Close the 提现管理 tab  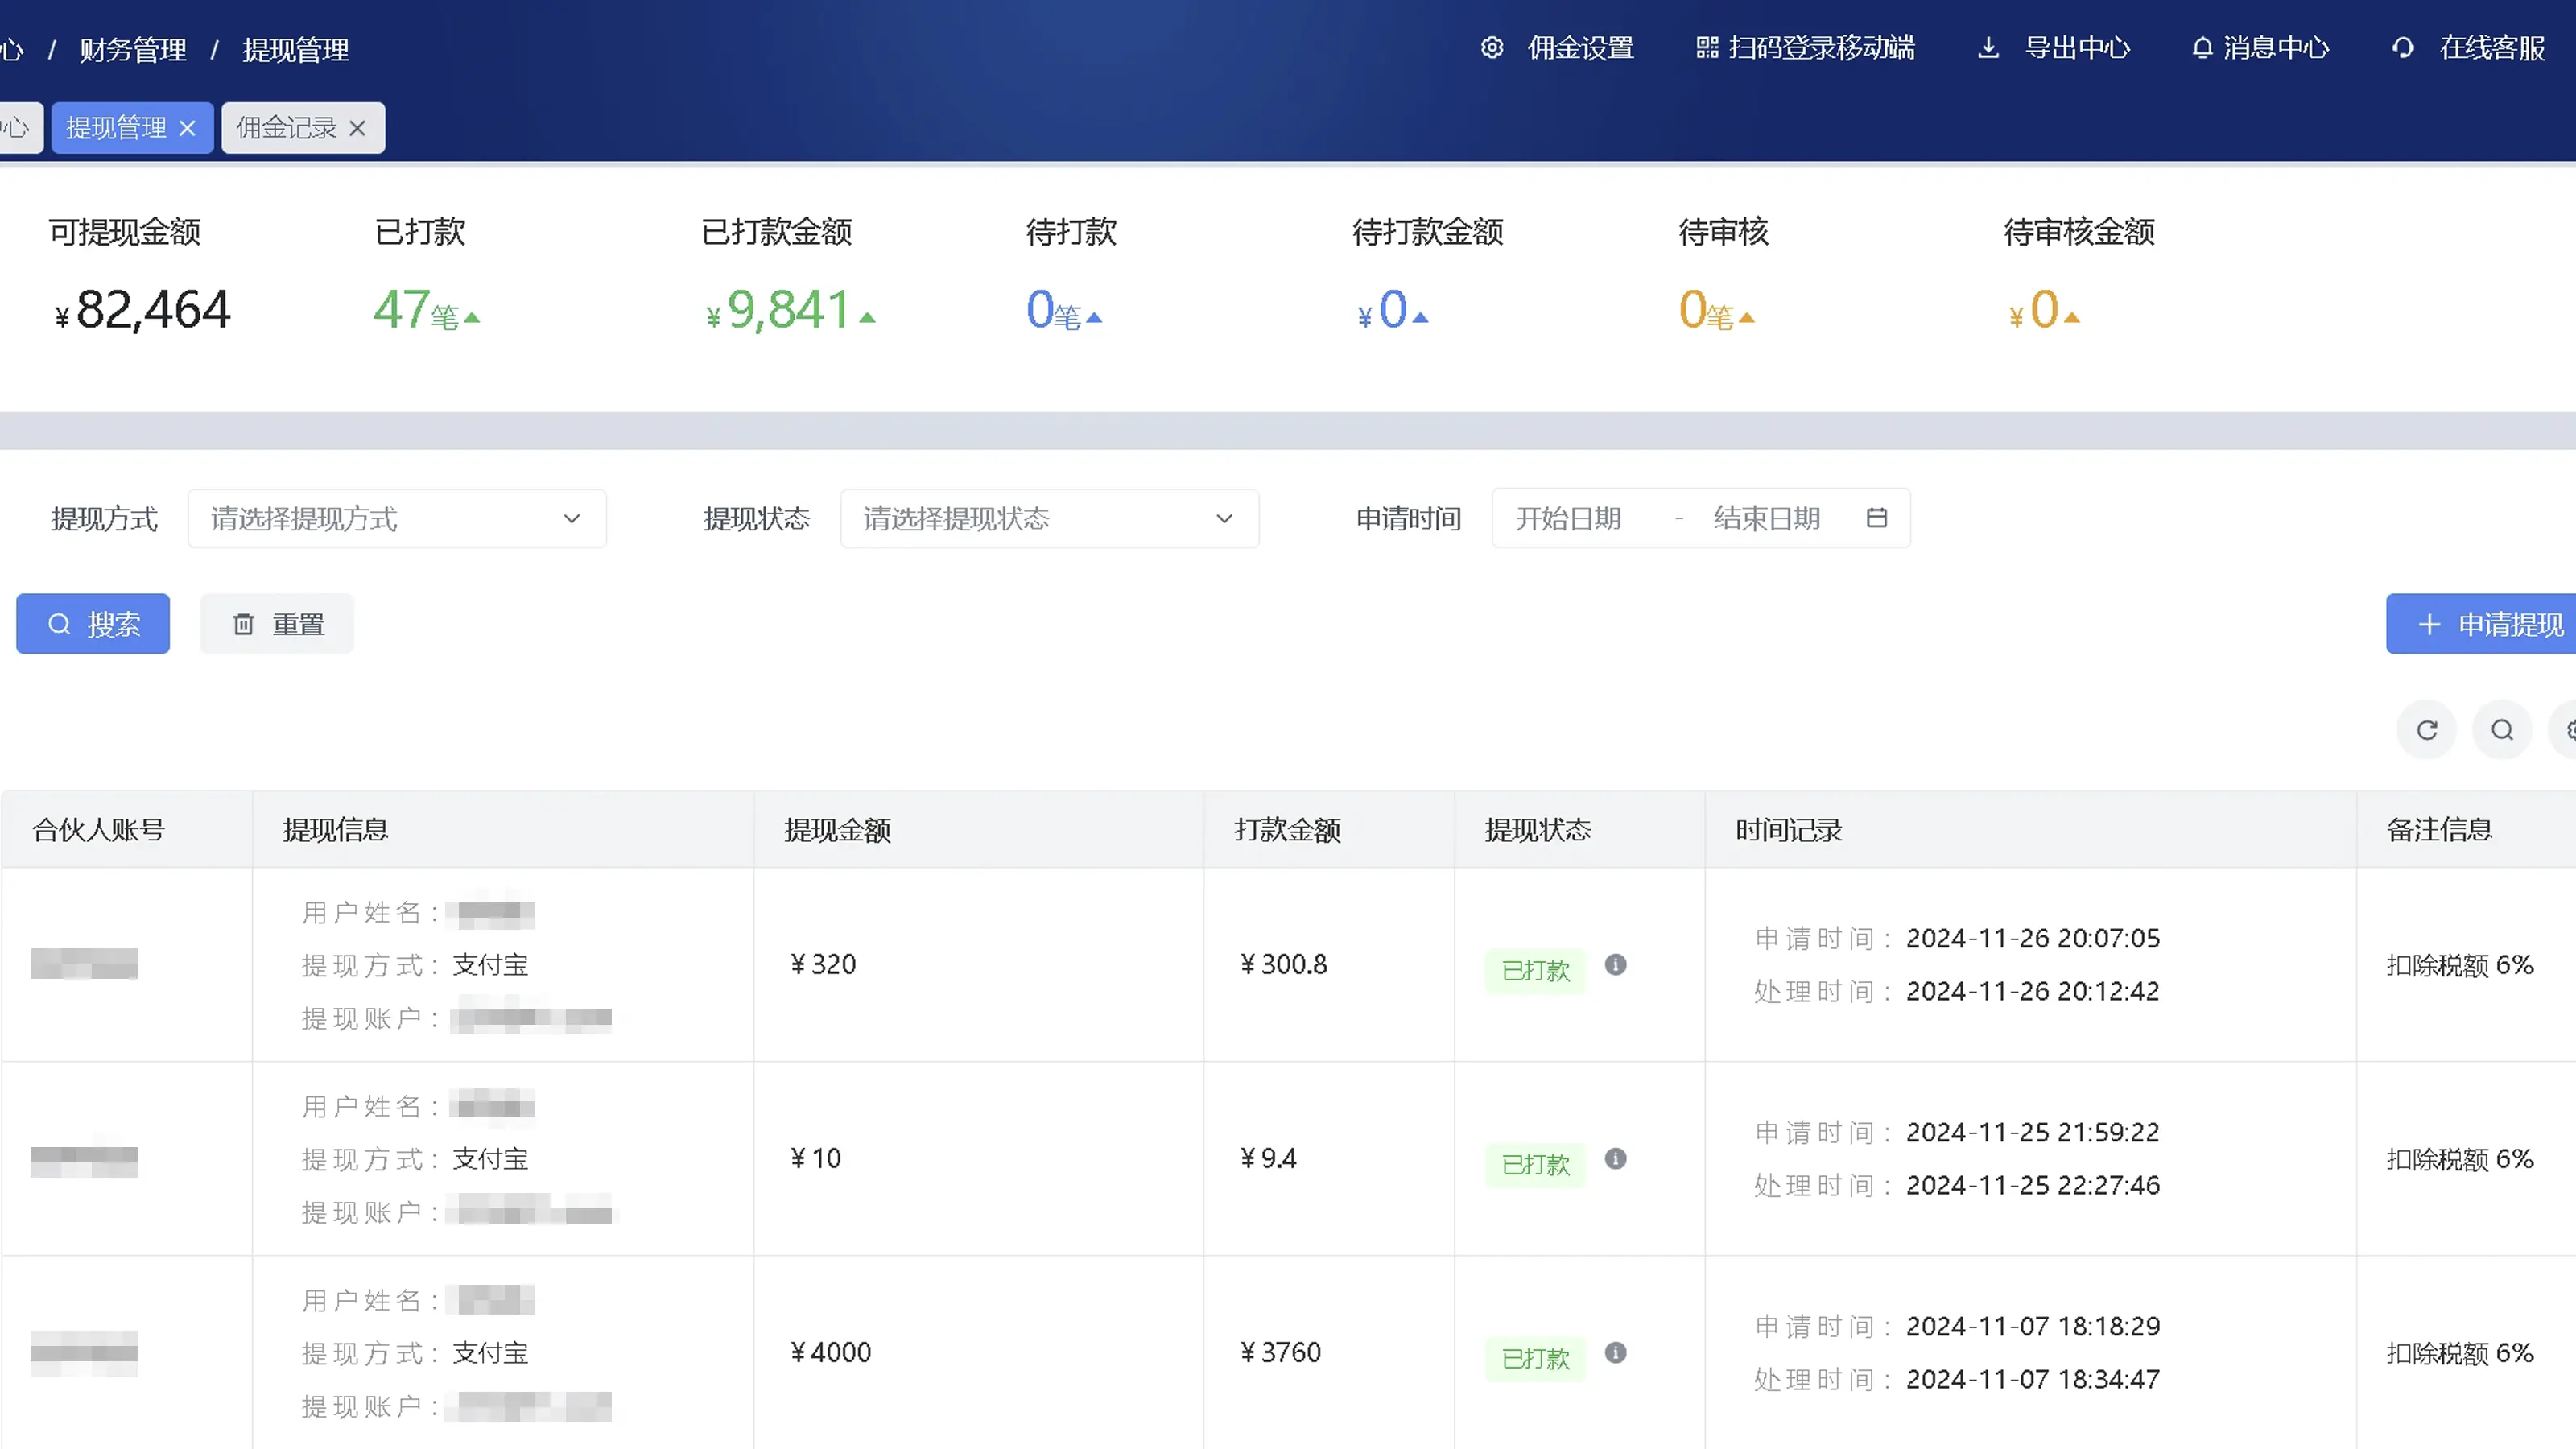(x=187, y=128)
